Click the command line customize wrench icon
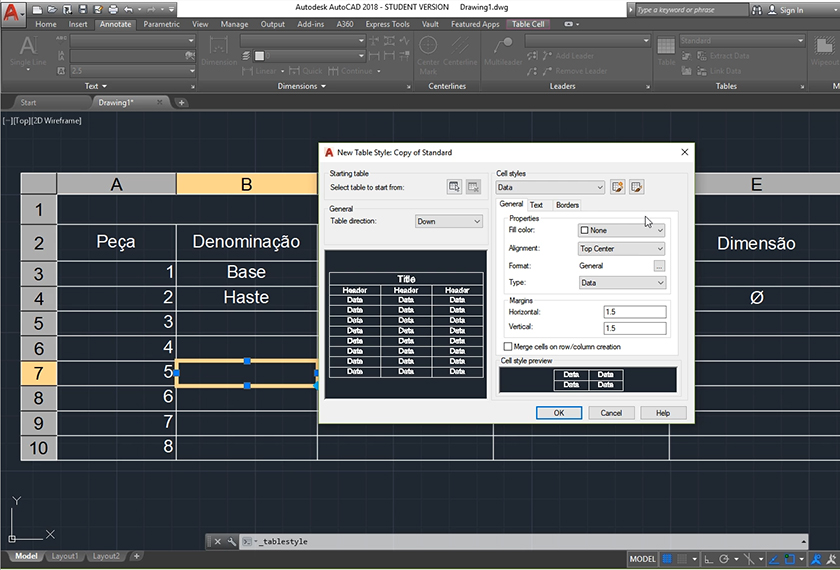The width and height of the screenshot is (840, 570). pos(231,541)
